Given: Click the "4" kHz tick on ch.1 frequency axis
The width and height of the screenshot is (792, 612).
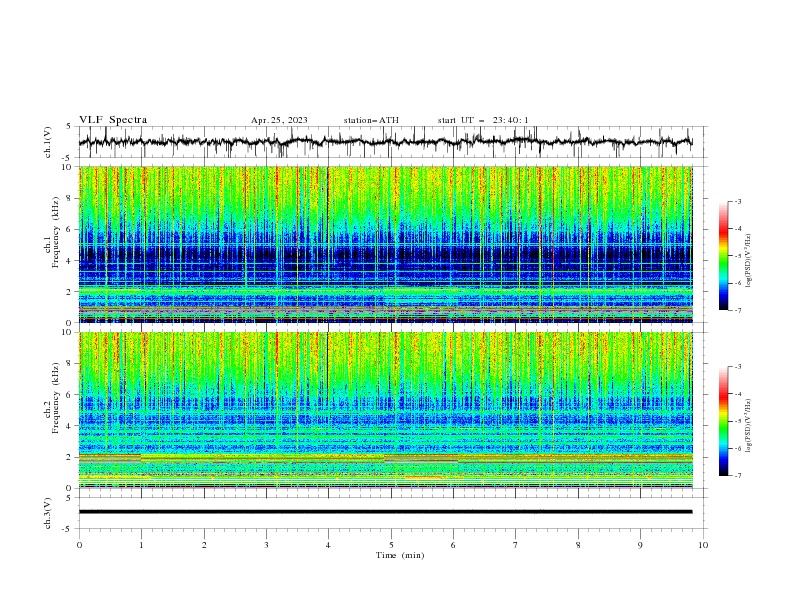Looking at the screenshot, I should [x=71, y=261].
